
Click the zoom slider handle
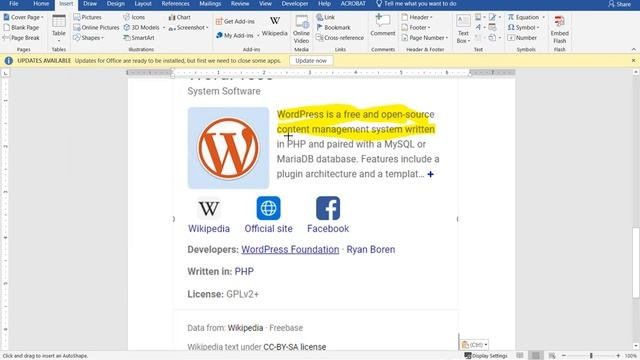(x=591, y=356)
